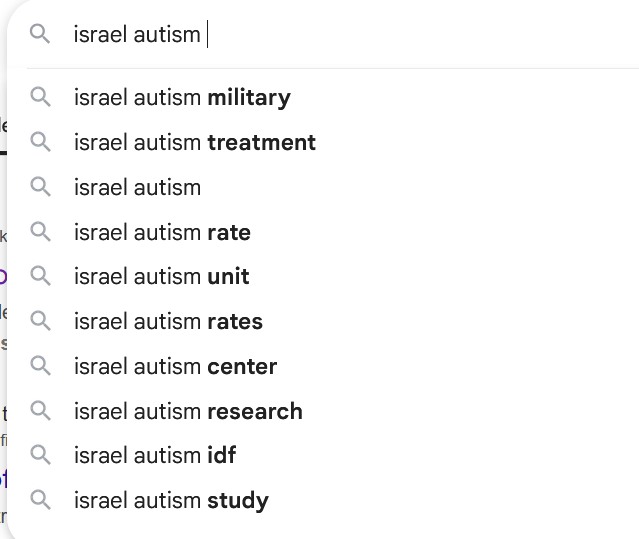
Task: Choose the 'israel autism unit' suggestion
Action: click(x=162, y=277)
